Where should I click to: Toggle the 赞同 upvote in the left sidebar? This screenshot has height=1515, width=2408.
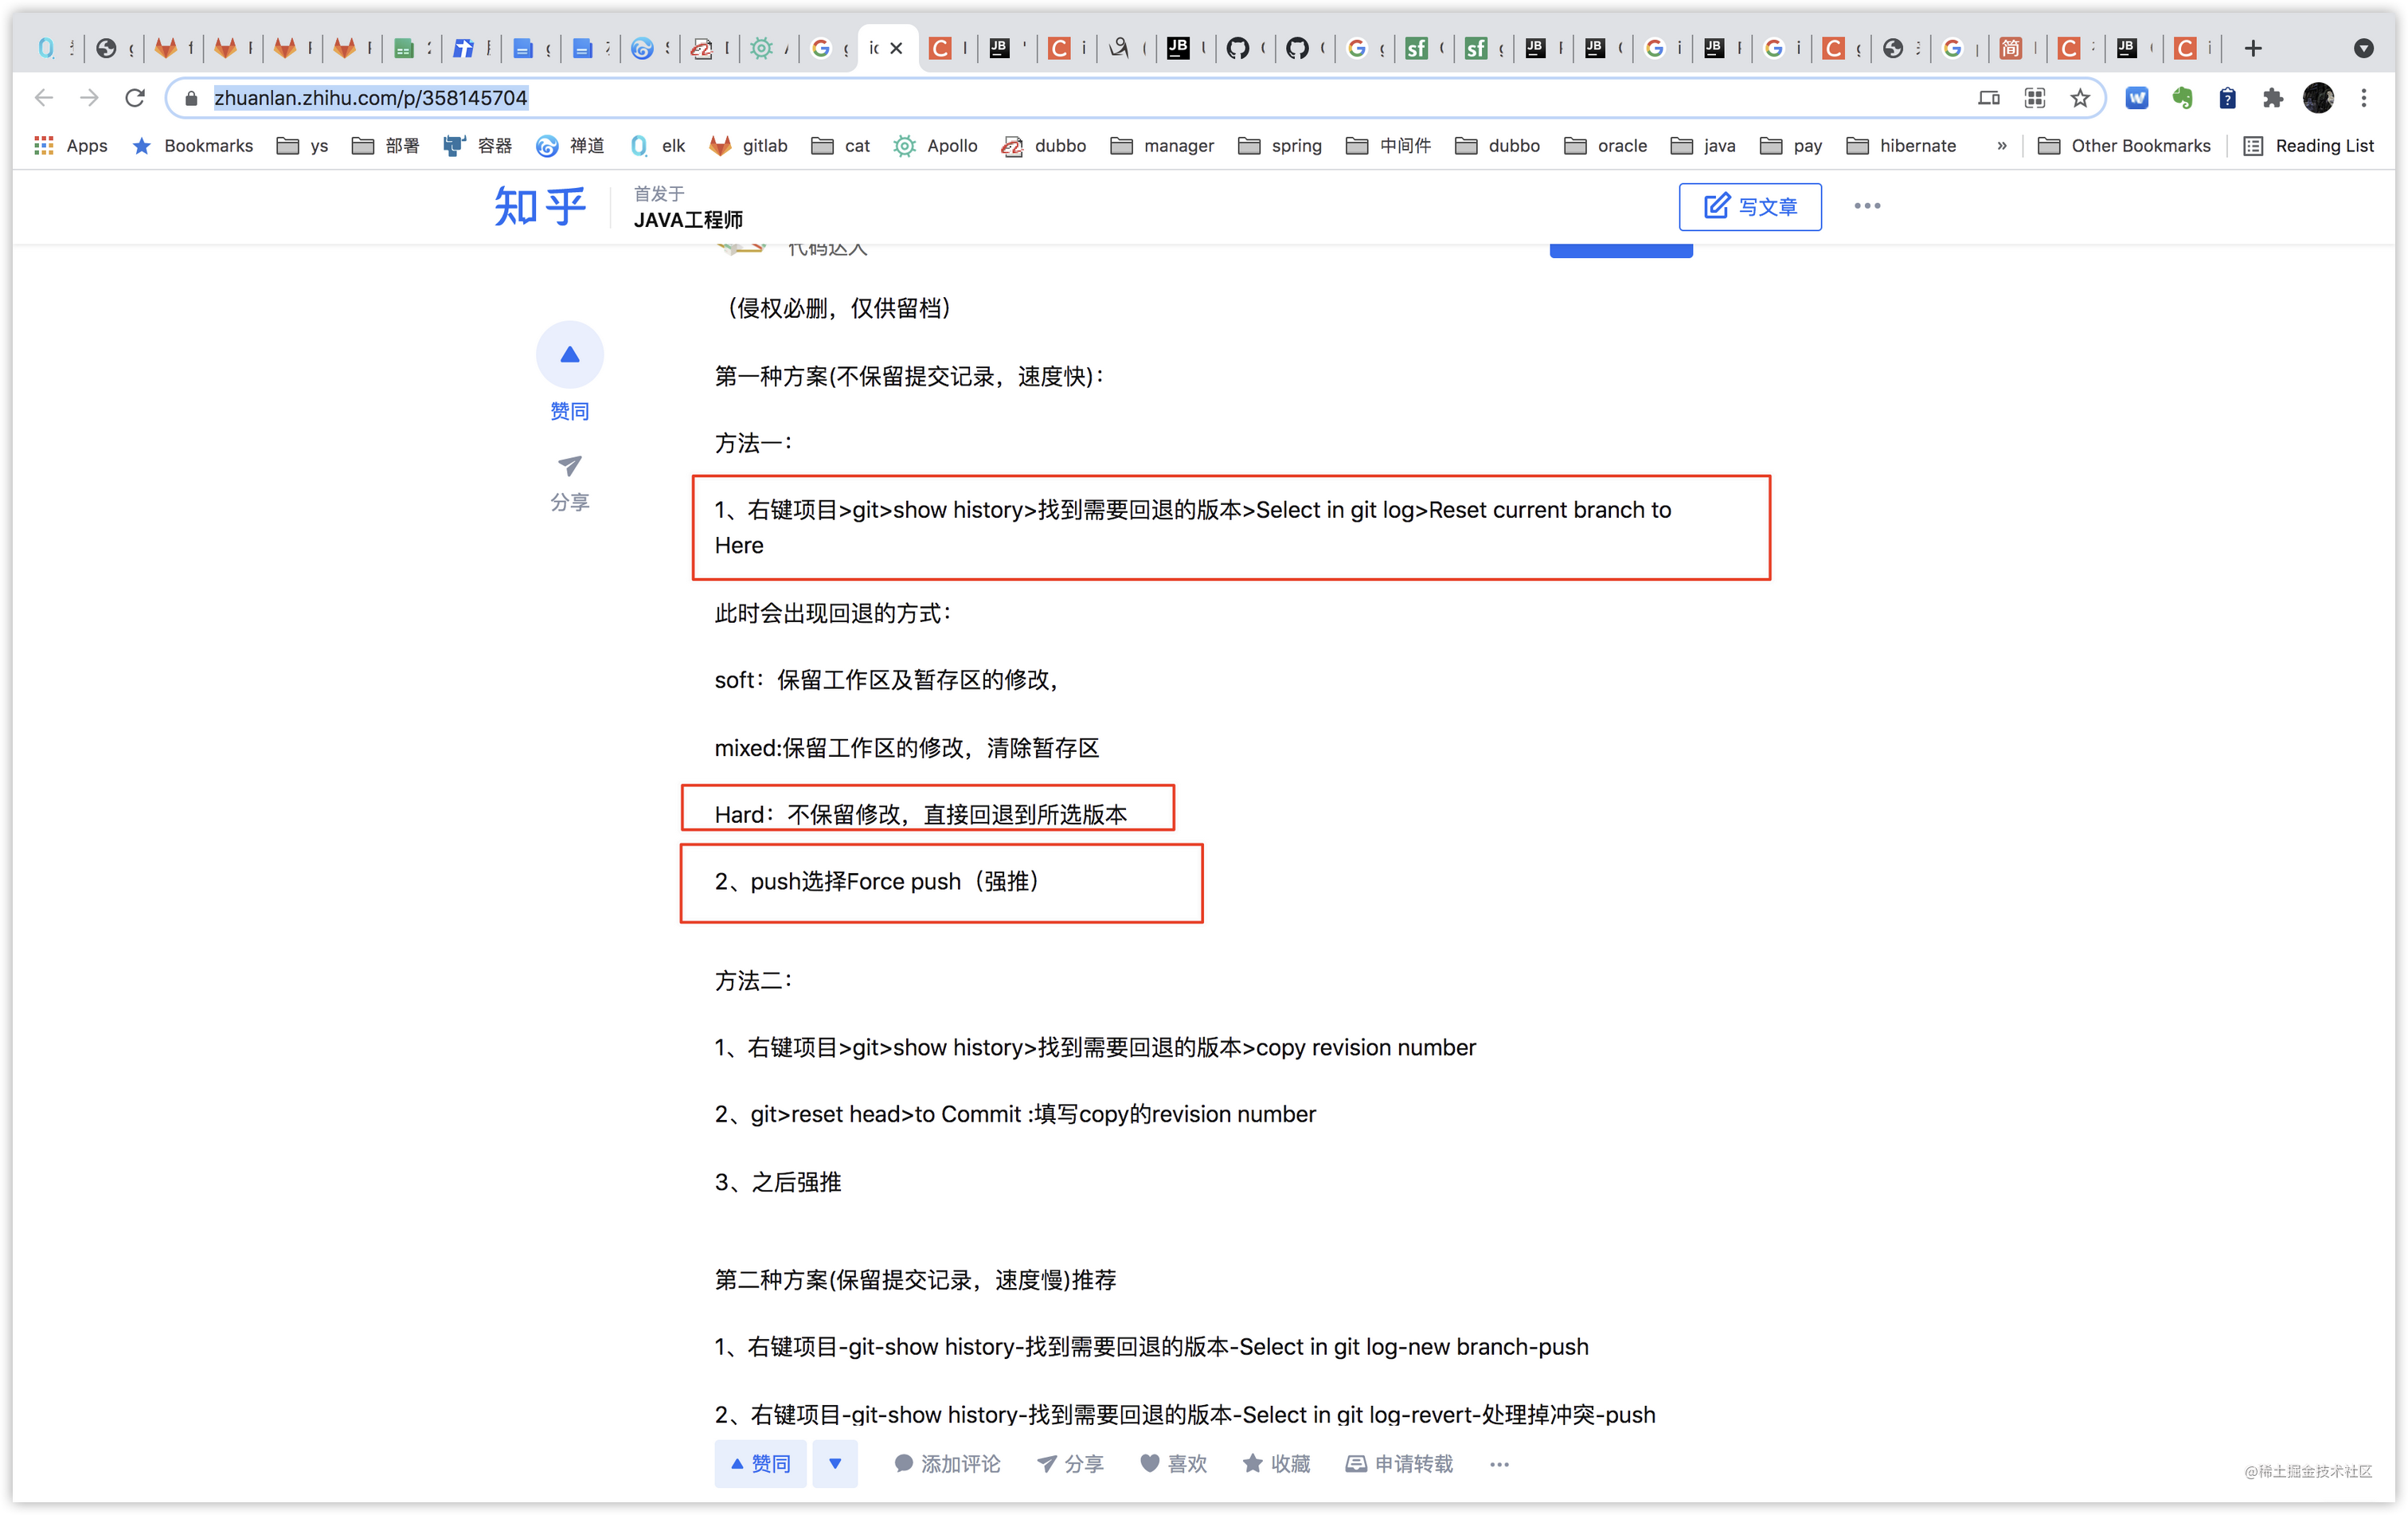click(570, 354)
